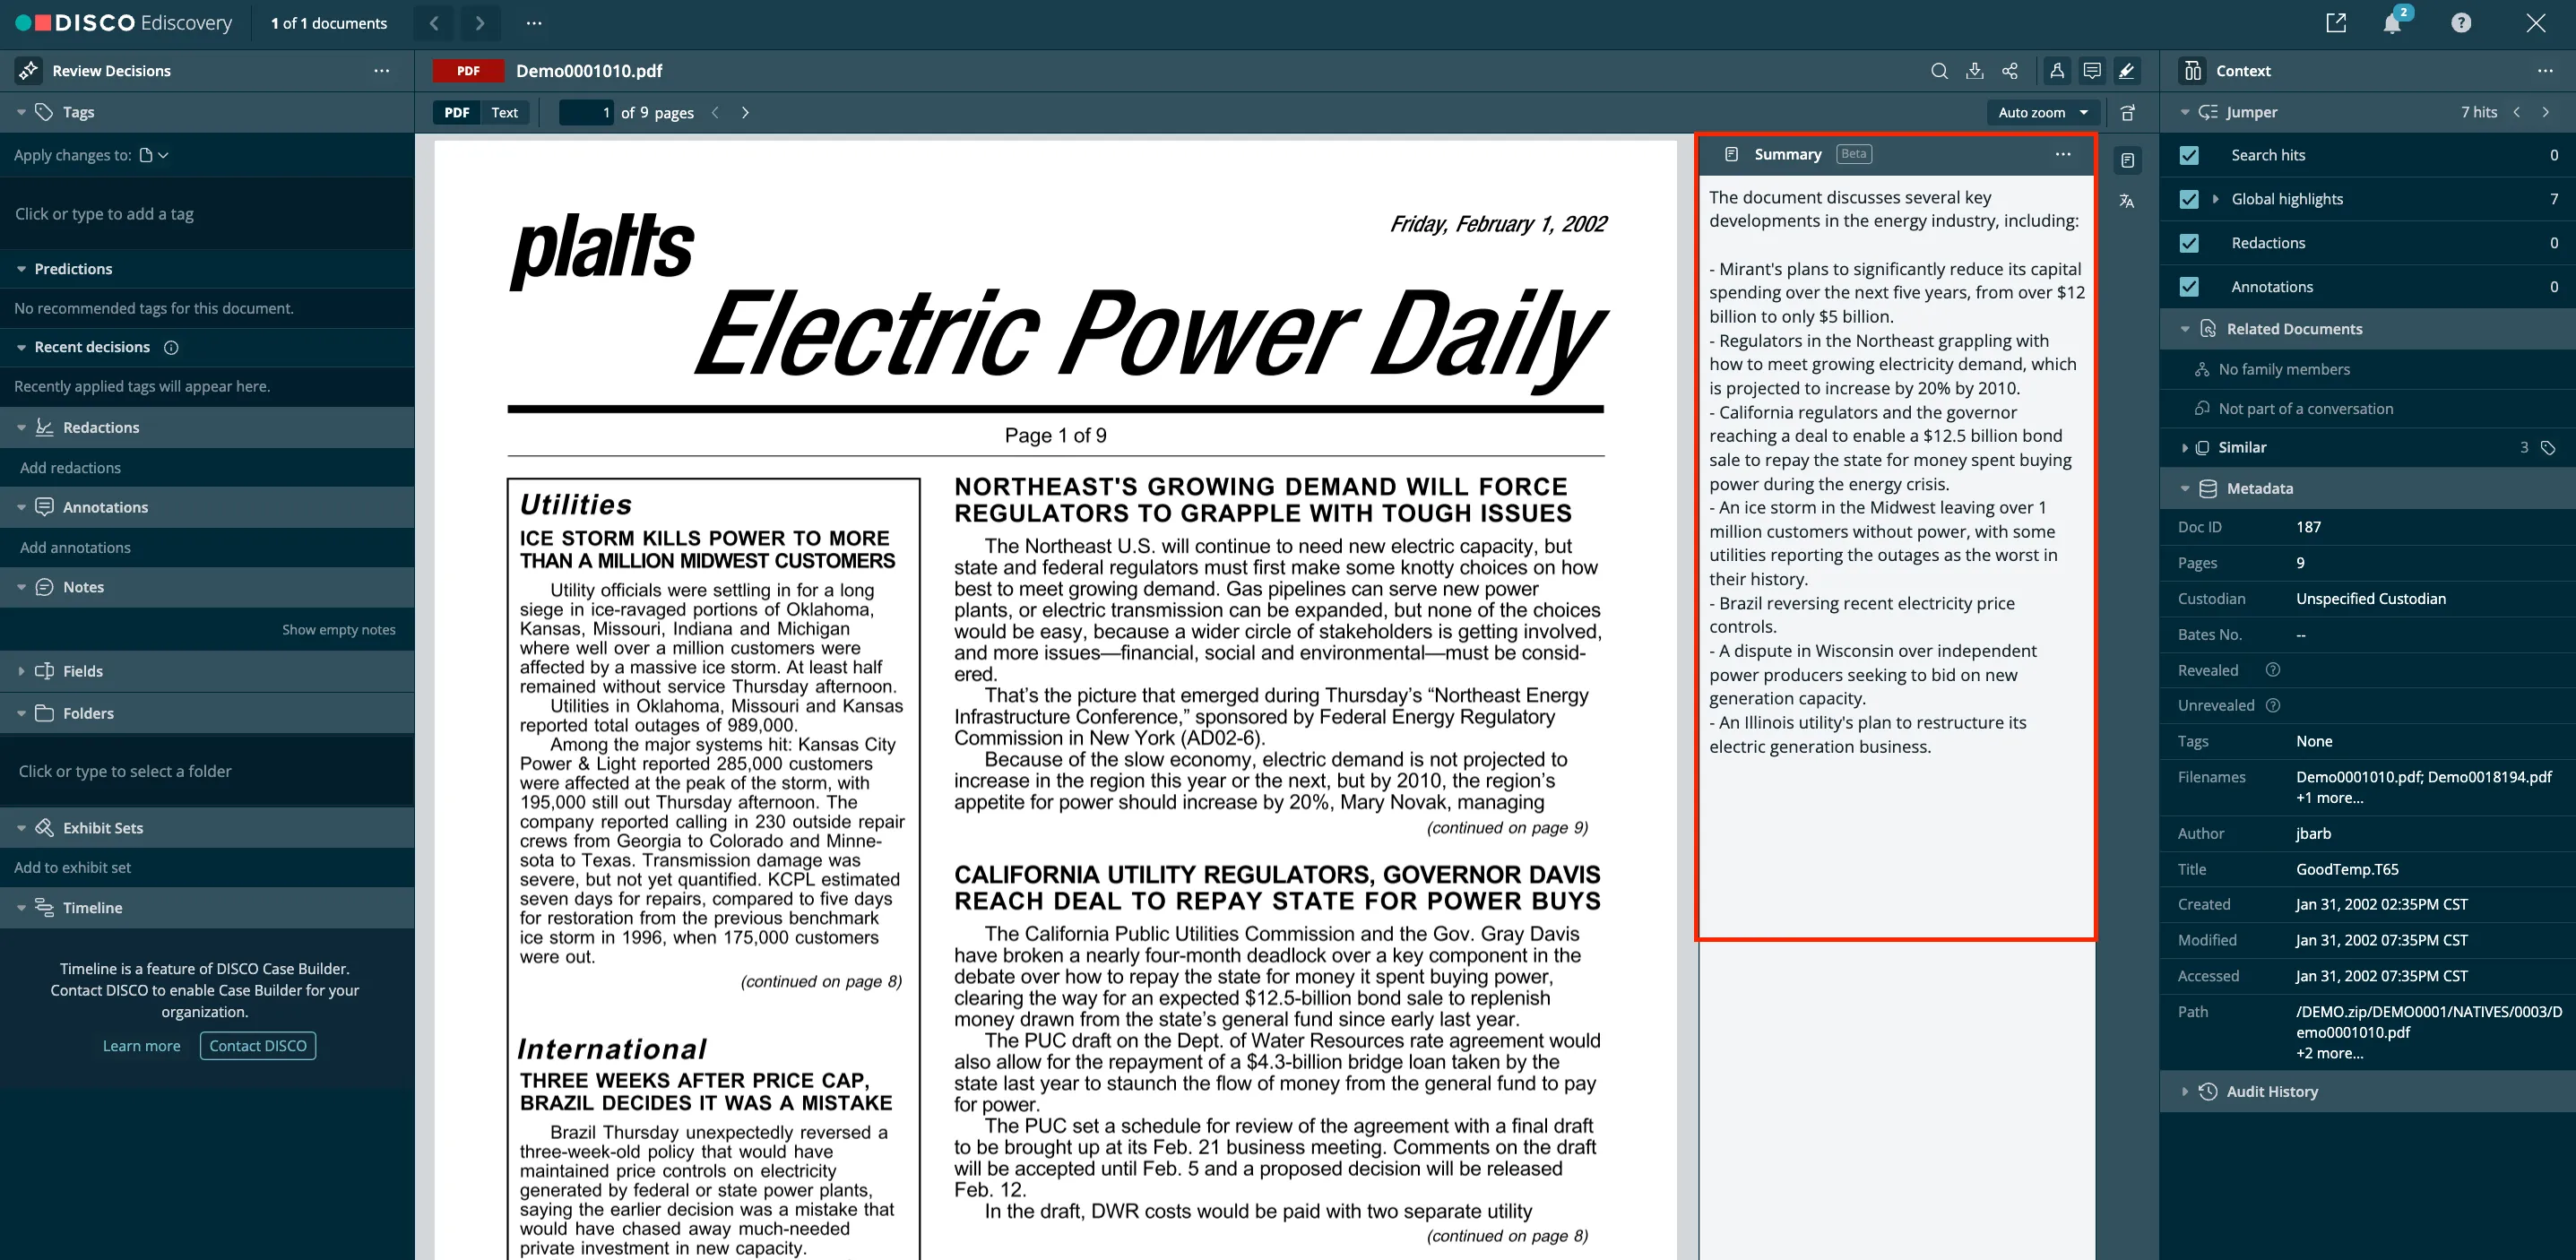Click the Summary panel icon beside the summary
Screen dimensions: 2576x1260
pyautogui.click(x=1731, y=153)
